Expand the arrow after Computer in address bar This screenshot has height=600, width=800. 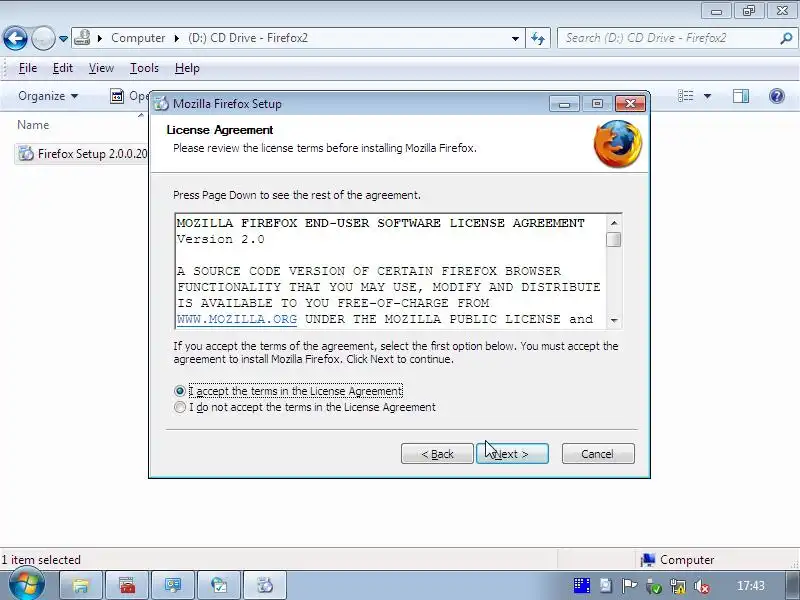coord(177,38)
